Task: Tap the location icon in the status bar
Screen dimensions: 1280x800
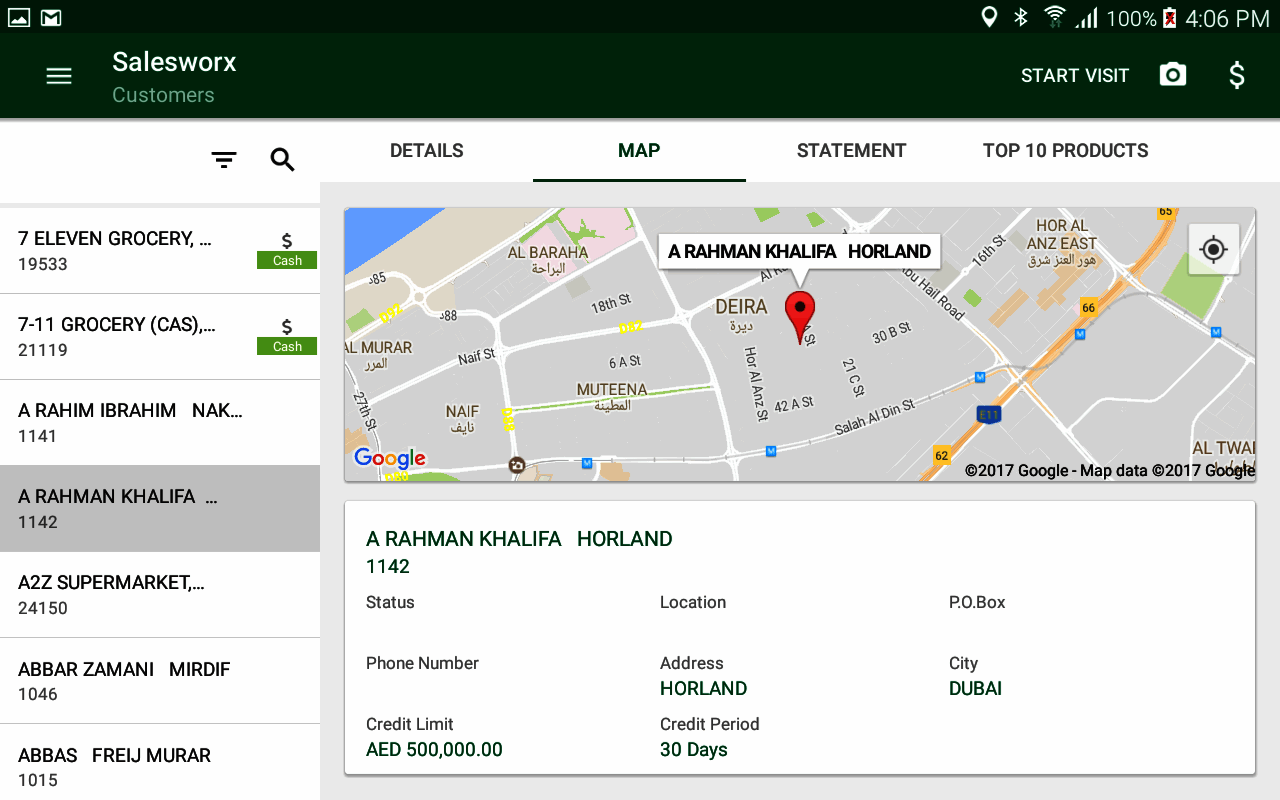Action: (989, 17)
